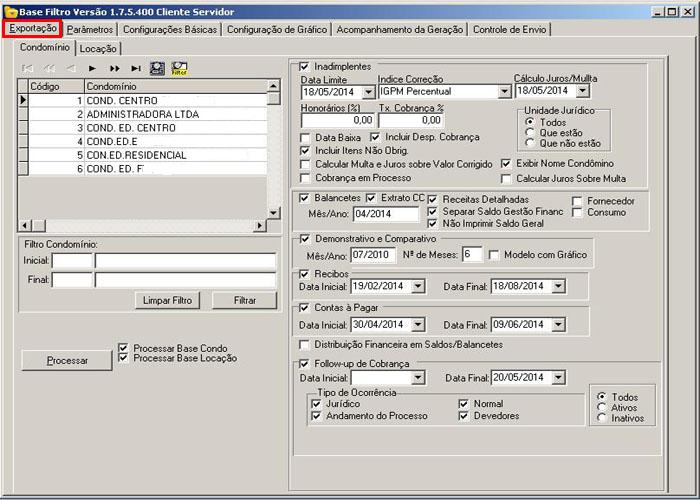
Task: Click the yellow Filter icon
Action: point(179,68)
